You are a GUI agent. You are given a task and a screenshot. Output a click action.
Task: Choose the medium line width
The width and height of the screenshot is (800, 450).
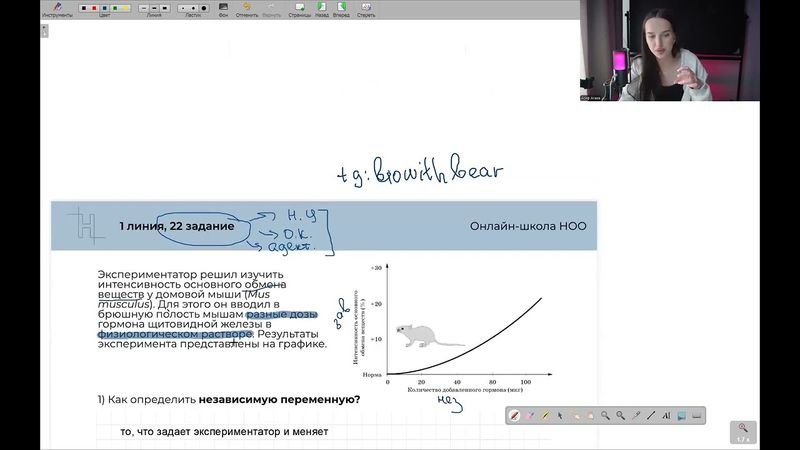tap(154, 8)
